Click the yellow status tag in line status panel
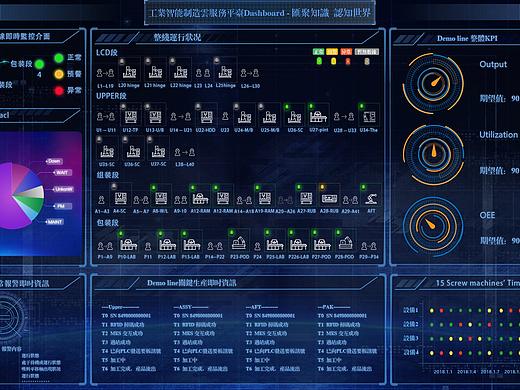 (332, 52)
